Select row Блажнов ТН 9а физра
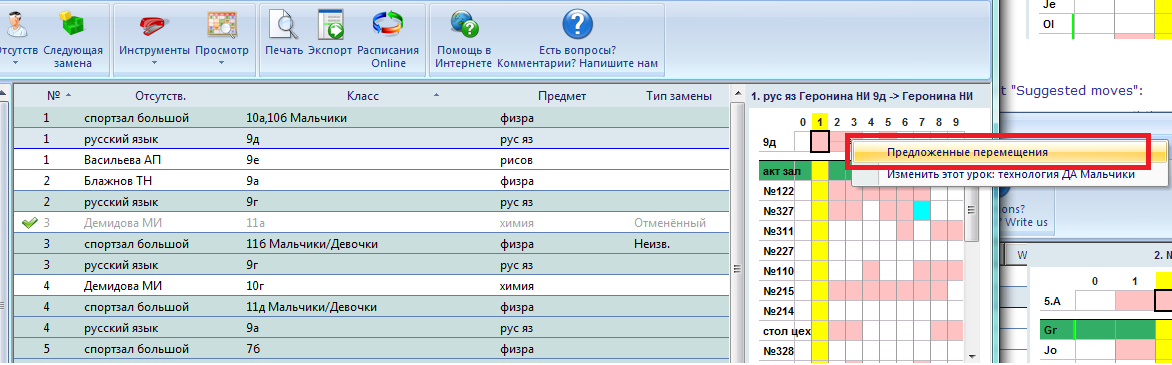The height and width of the screenshot is (365, 1172). pos(371,181)
